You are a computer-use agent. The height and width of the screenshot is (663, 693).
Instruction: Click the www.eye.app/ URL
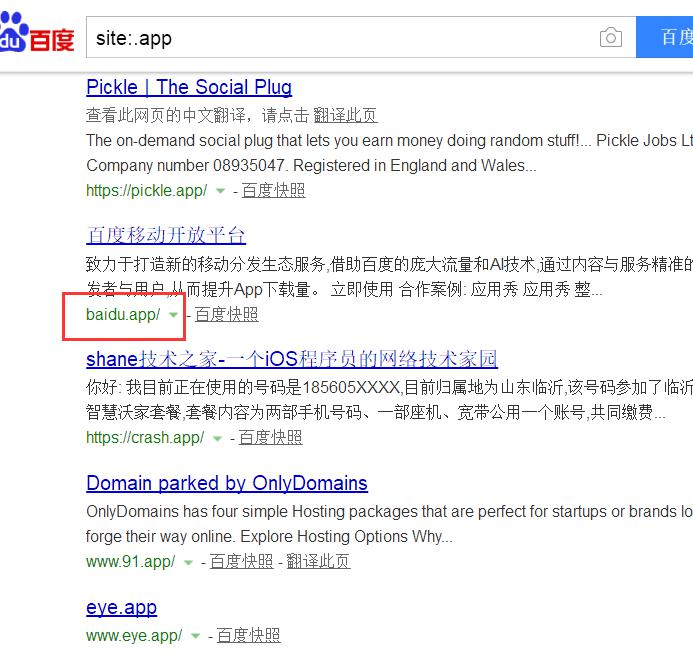point(134,636)
